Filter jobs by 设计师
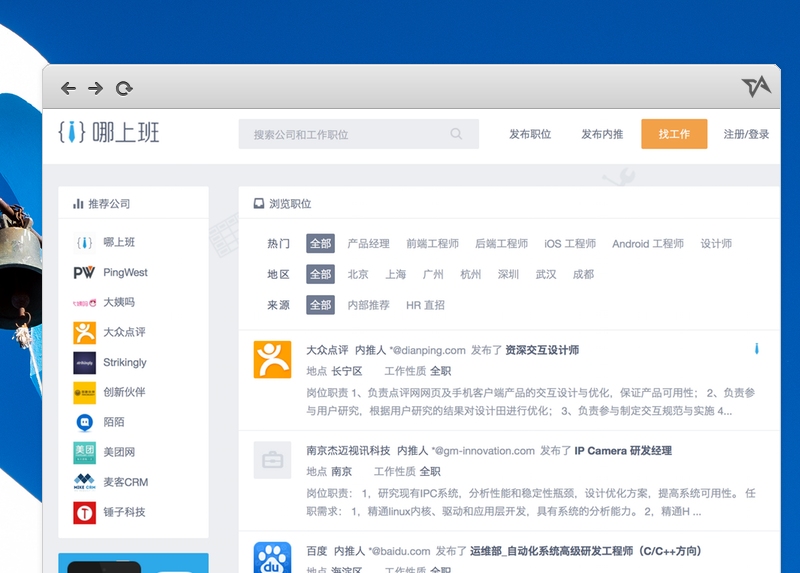The image size is (800, 573). pyautogui.click(x=716, y=244)
